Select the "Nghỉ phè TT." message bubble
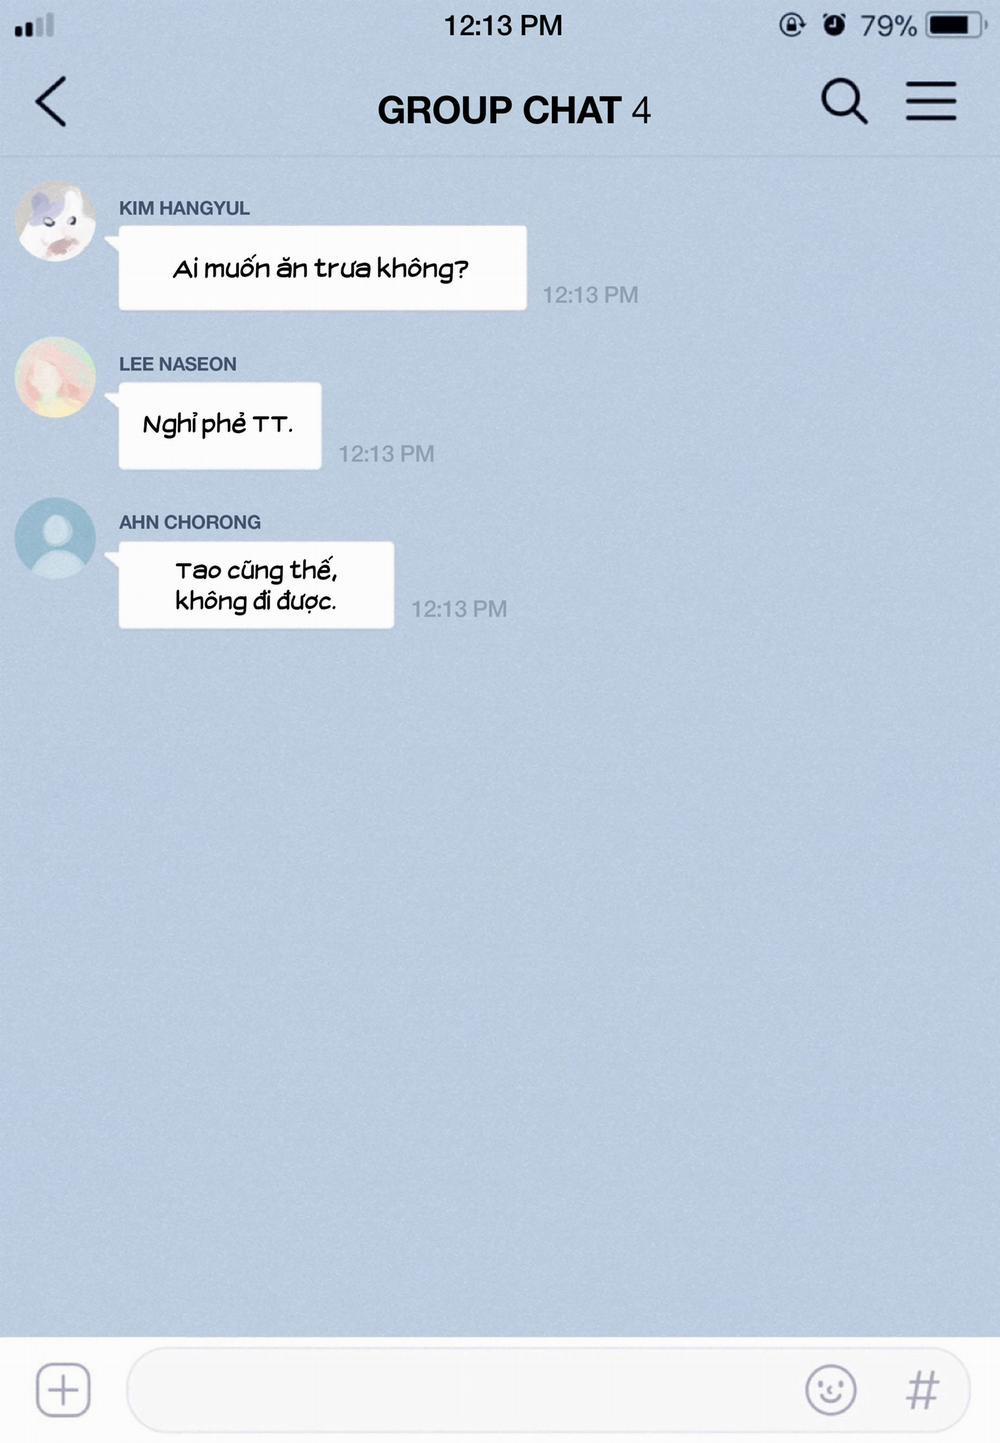Image resolution: width=1000 pixels, height=1443 pixels. [x=220, y=425]
